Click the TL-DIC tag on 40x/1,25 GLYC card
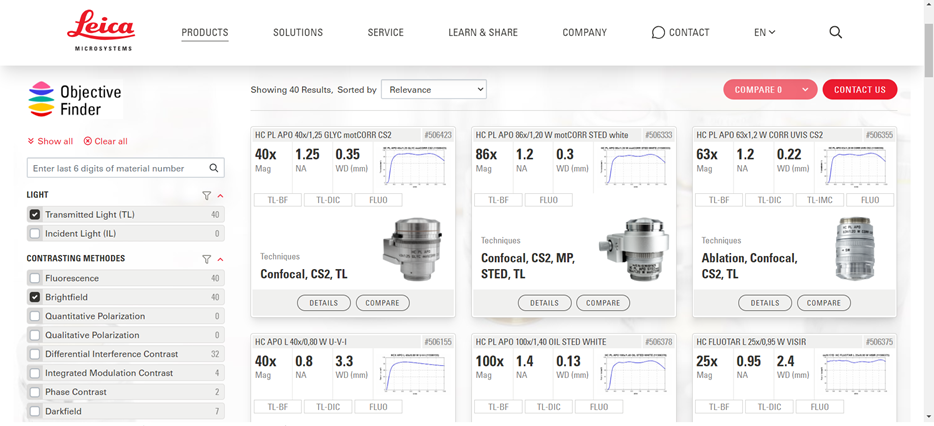Viewport: 934px width, 426px height. tap(328, 200)
